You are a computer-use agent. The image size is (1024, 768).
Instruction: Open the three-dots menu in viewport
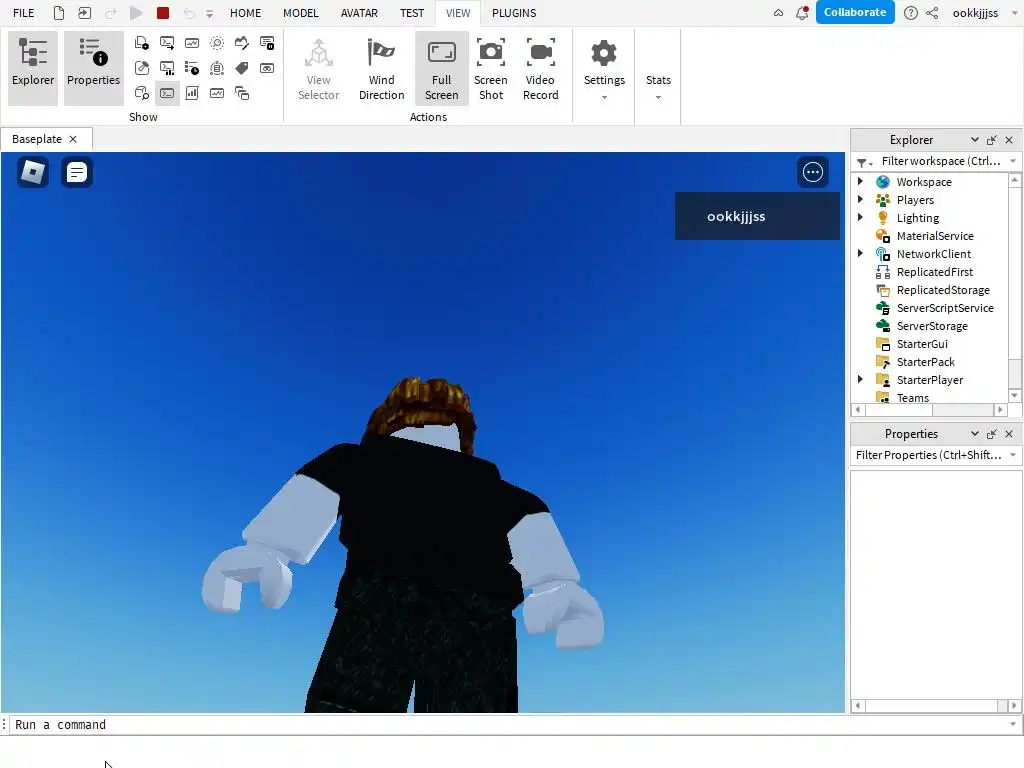(813, 172)
